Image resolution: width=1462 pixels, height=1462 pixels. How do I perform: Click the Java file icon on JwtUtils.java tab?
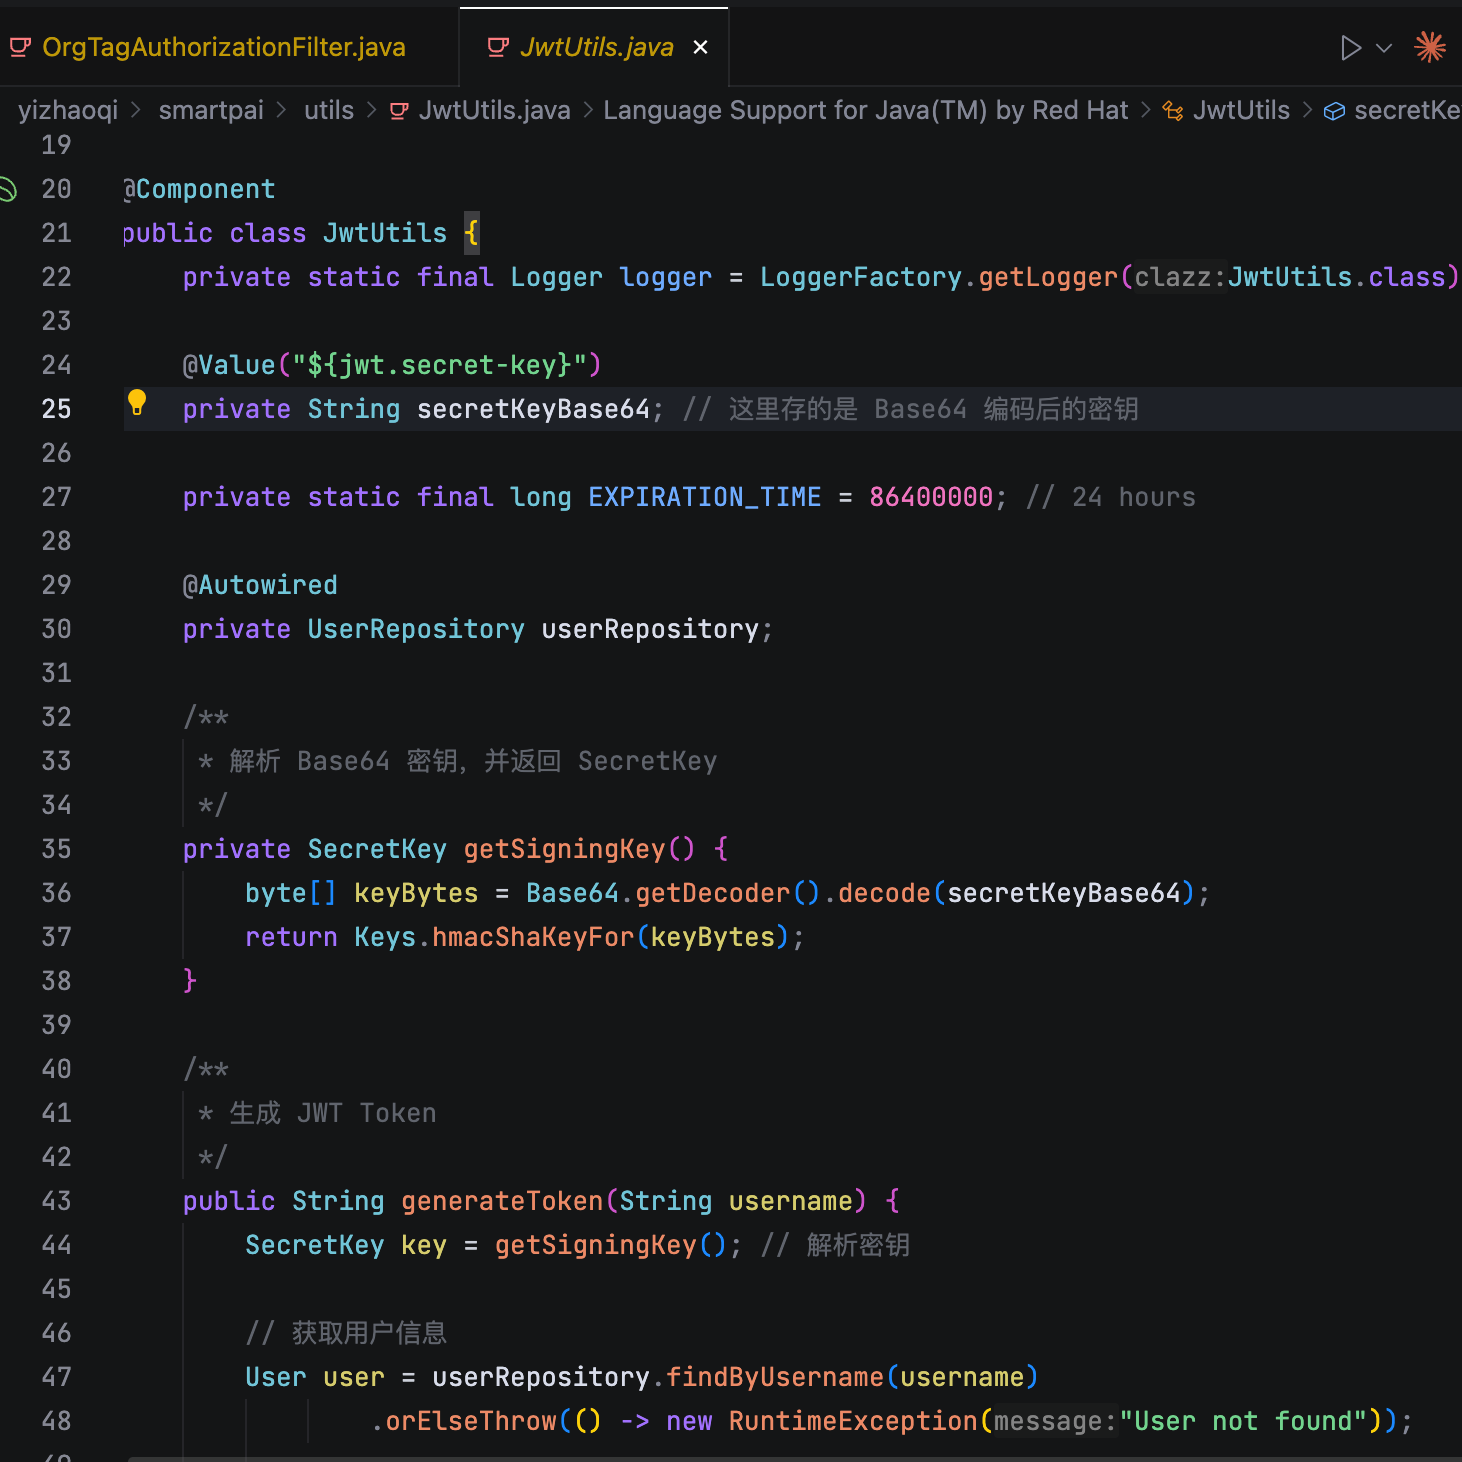pyautogui.click(x=497, y=47)
